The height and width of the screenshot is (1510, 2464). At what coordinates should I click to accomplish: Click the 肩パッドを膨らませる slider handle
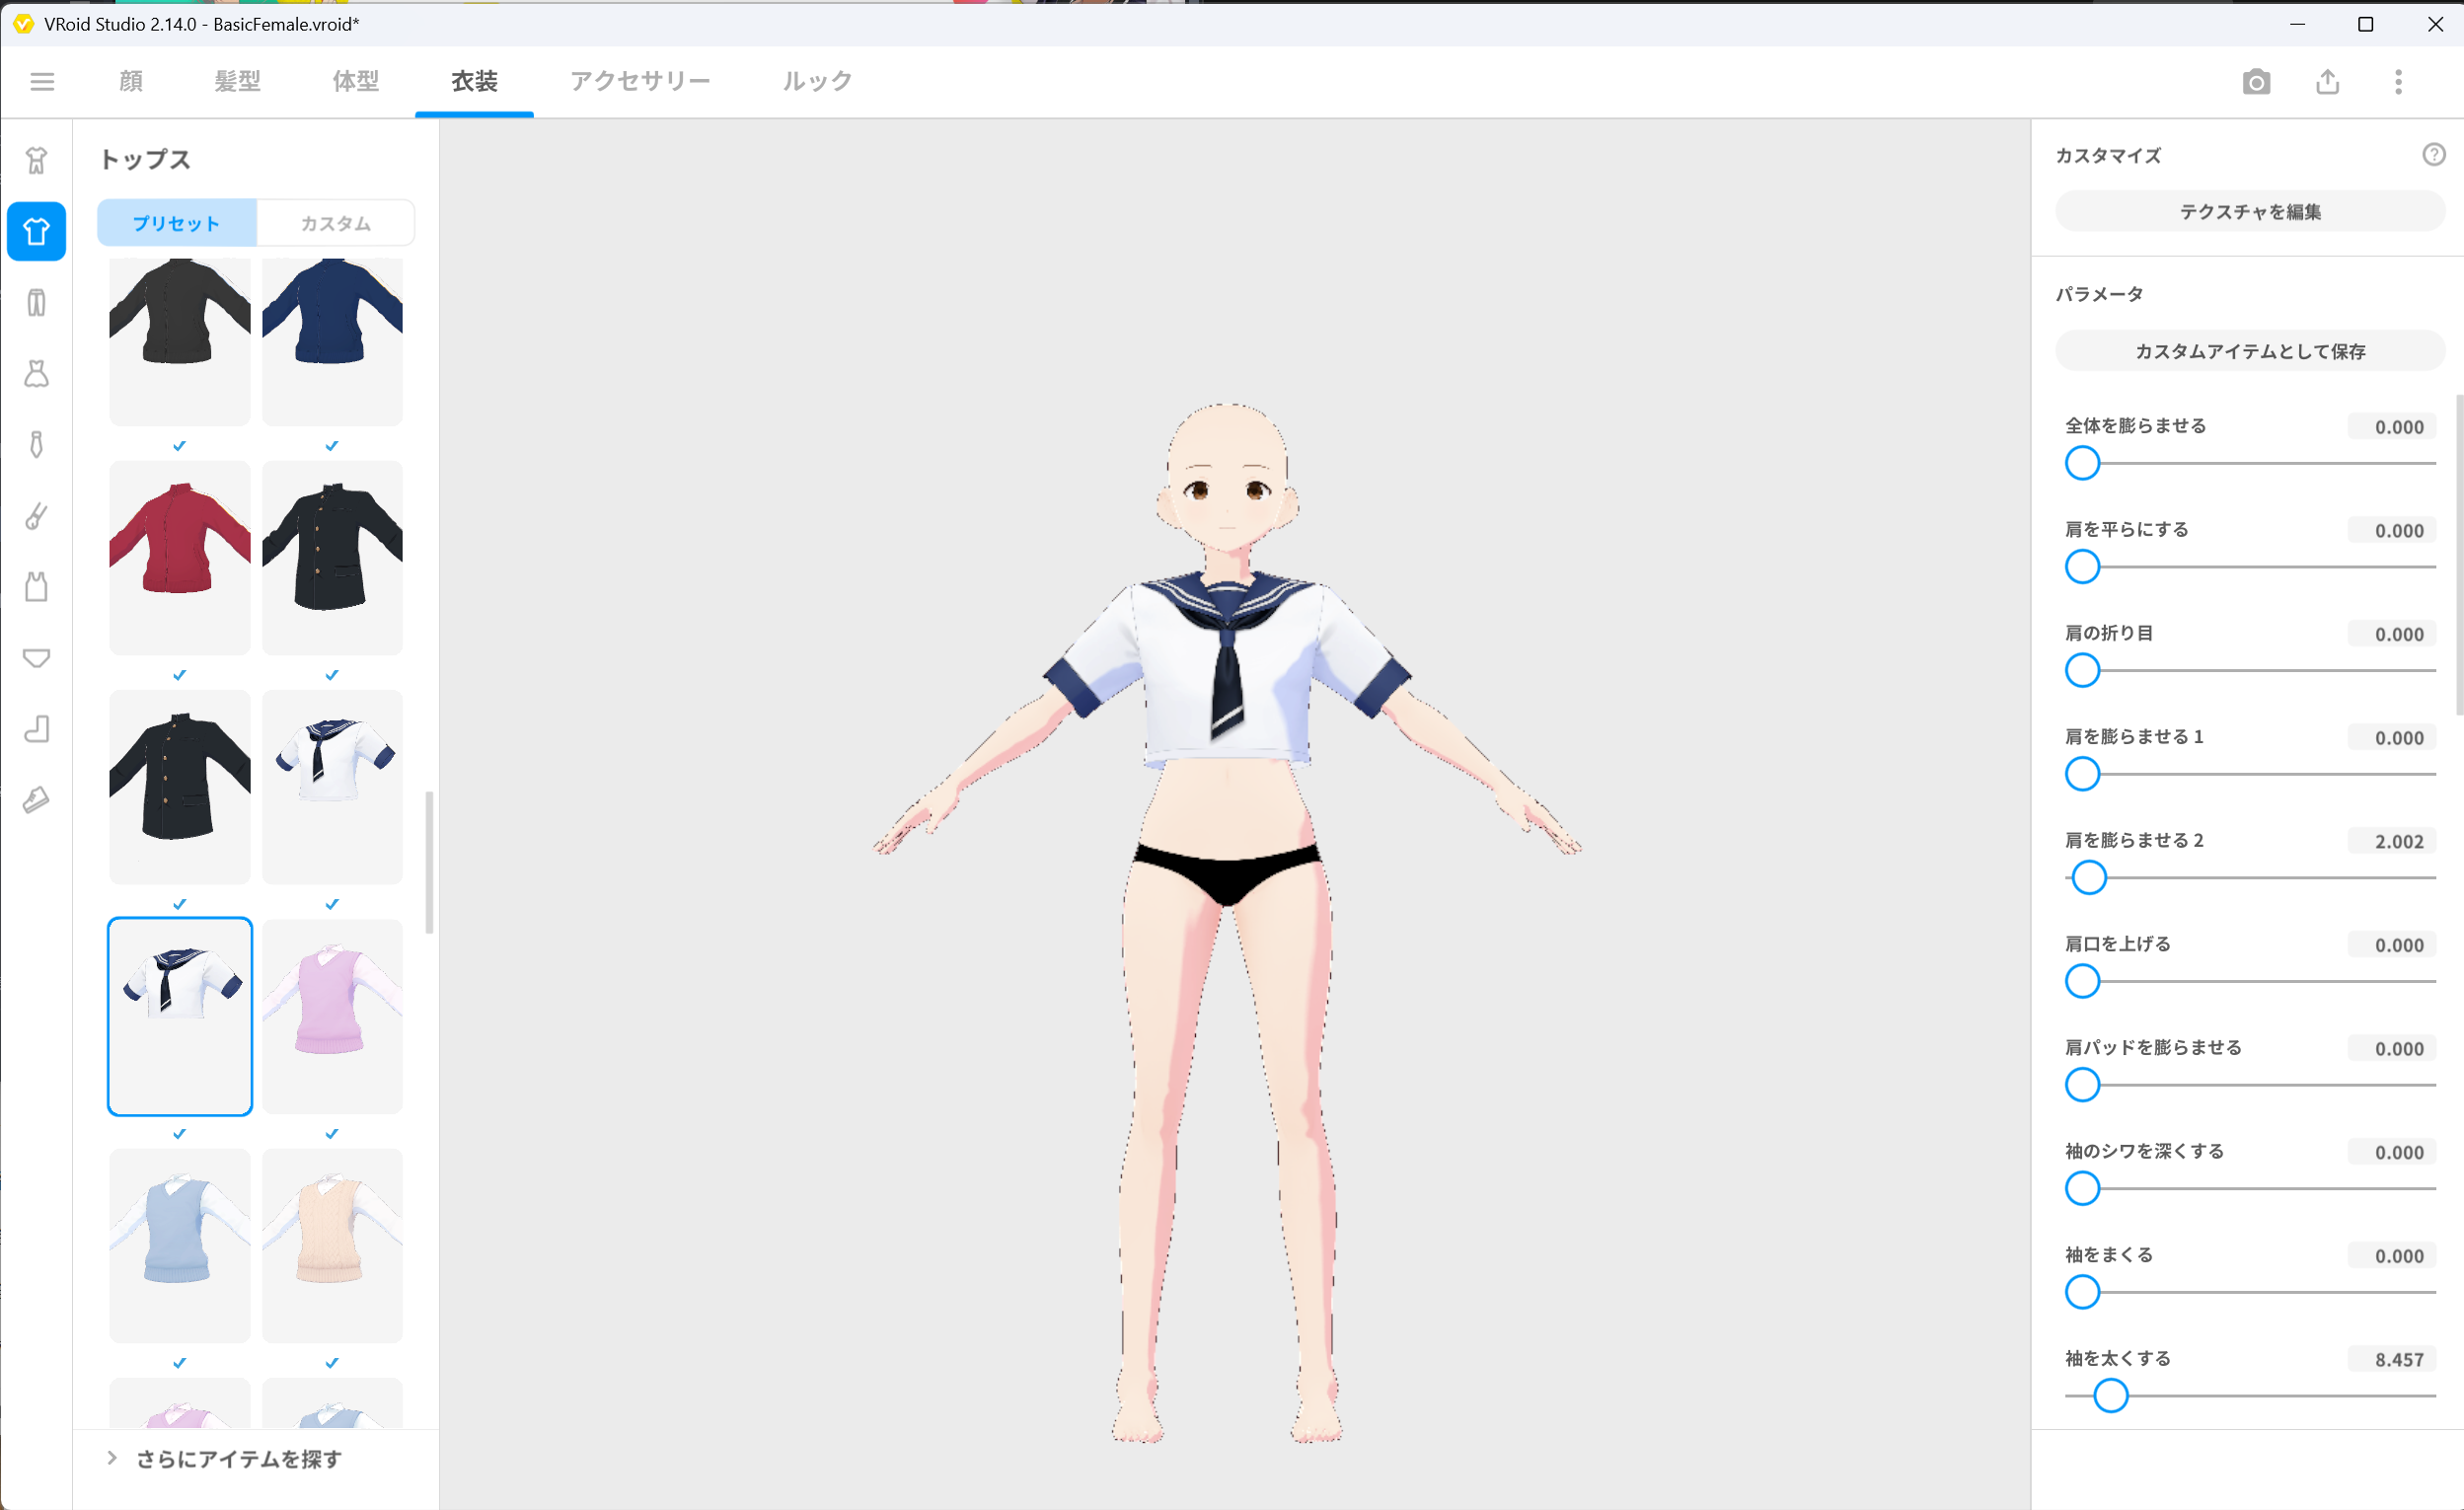pyautogui.click(x=2082, y=1085)
